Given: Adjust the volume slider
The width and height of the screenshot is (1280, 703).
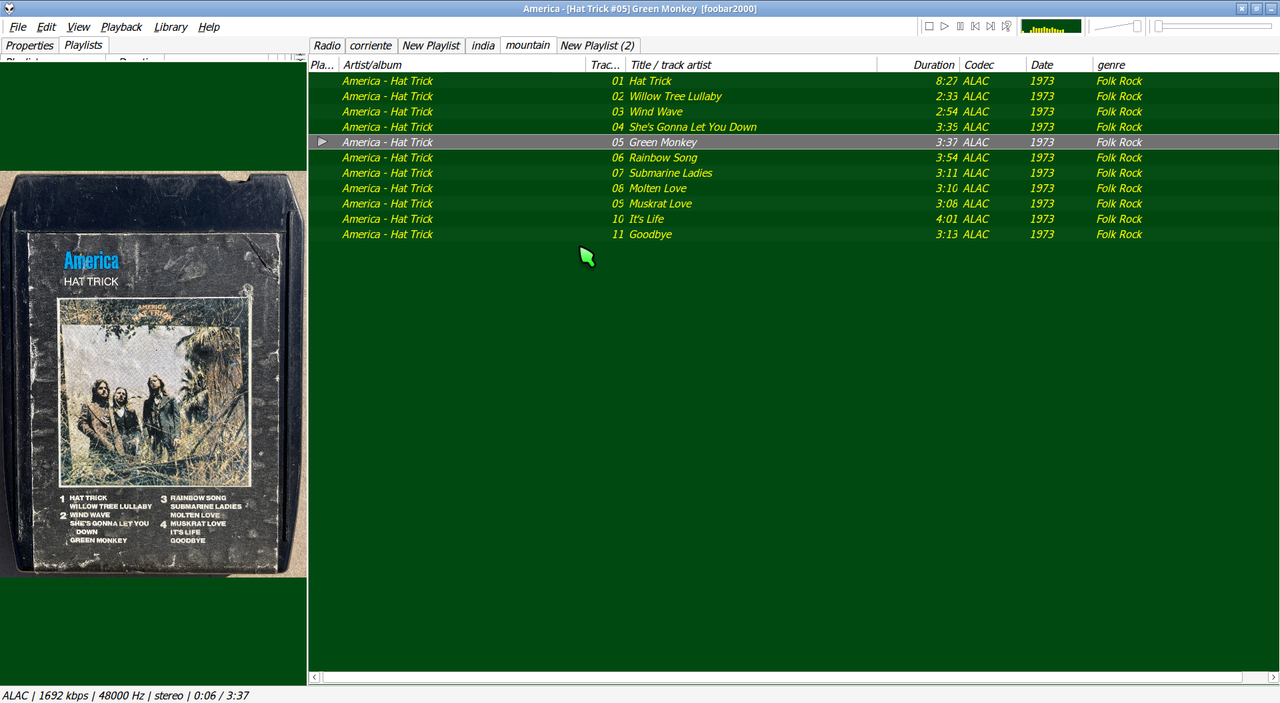Looking at the screenshot, I should point(1118,26).
